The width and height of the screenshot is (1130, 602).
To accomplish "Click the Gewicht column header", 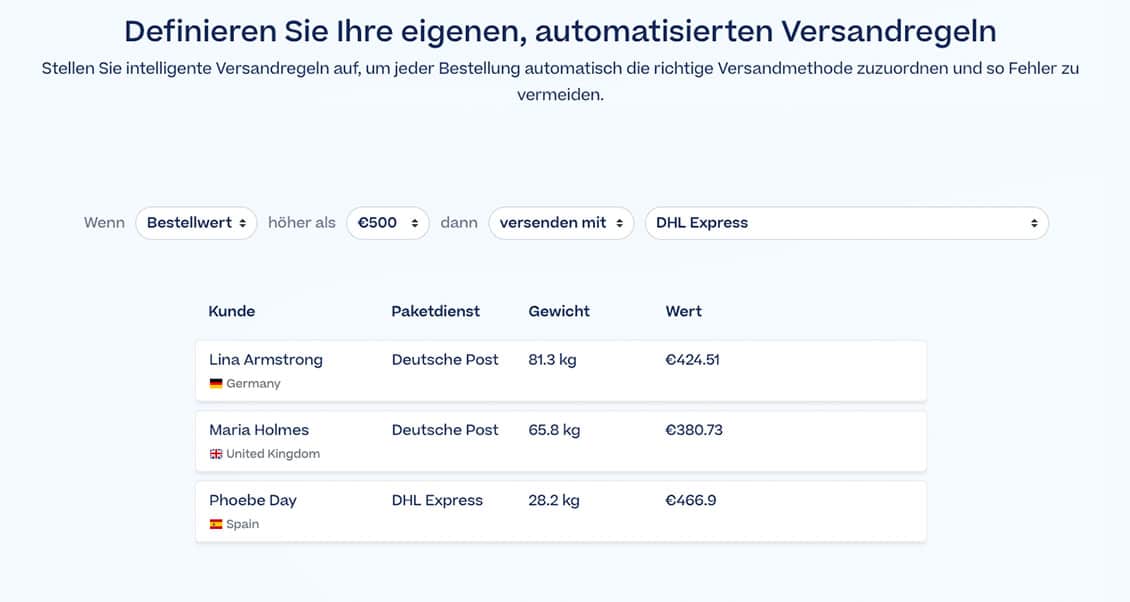I will click(559, 311).
